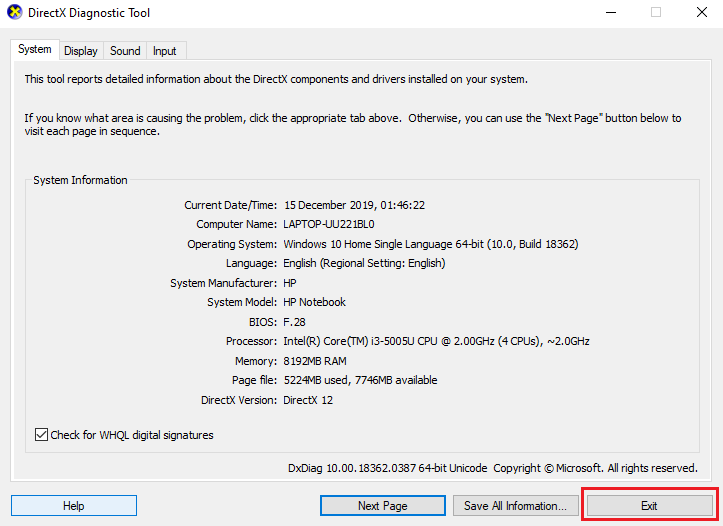
Task: Click the DirectX Diagnostic Tool title icon
Action: (x=14, y=12)
